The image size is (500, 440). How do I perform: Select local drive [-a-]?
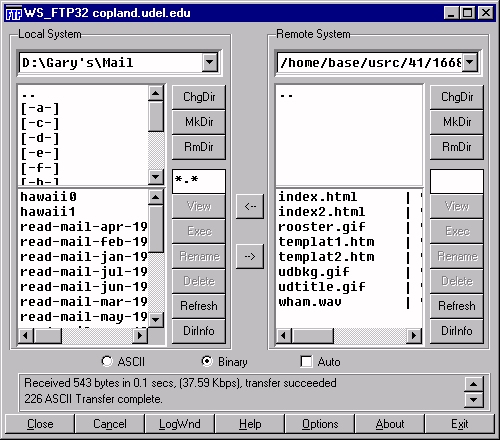coord(40,108)
